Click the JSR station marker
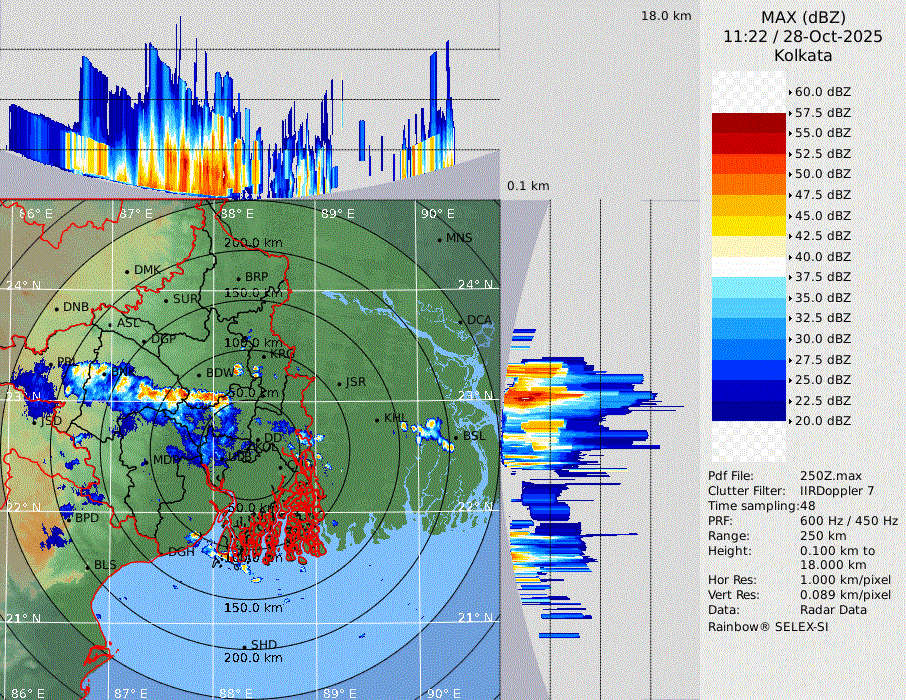This screenshot has height=700, width=906. pyautogui.click(x=338, y=383)
